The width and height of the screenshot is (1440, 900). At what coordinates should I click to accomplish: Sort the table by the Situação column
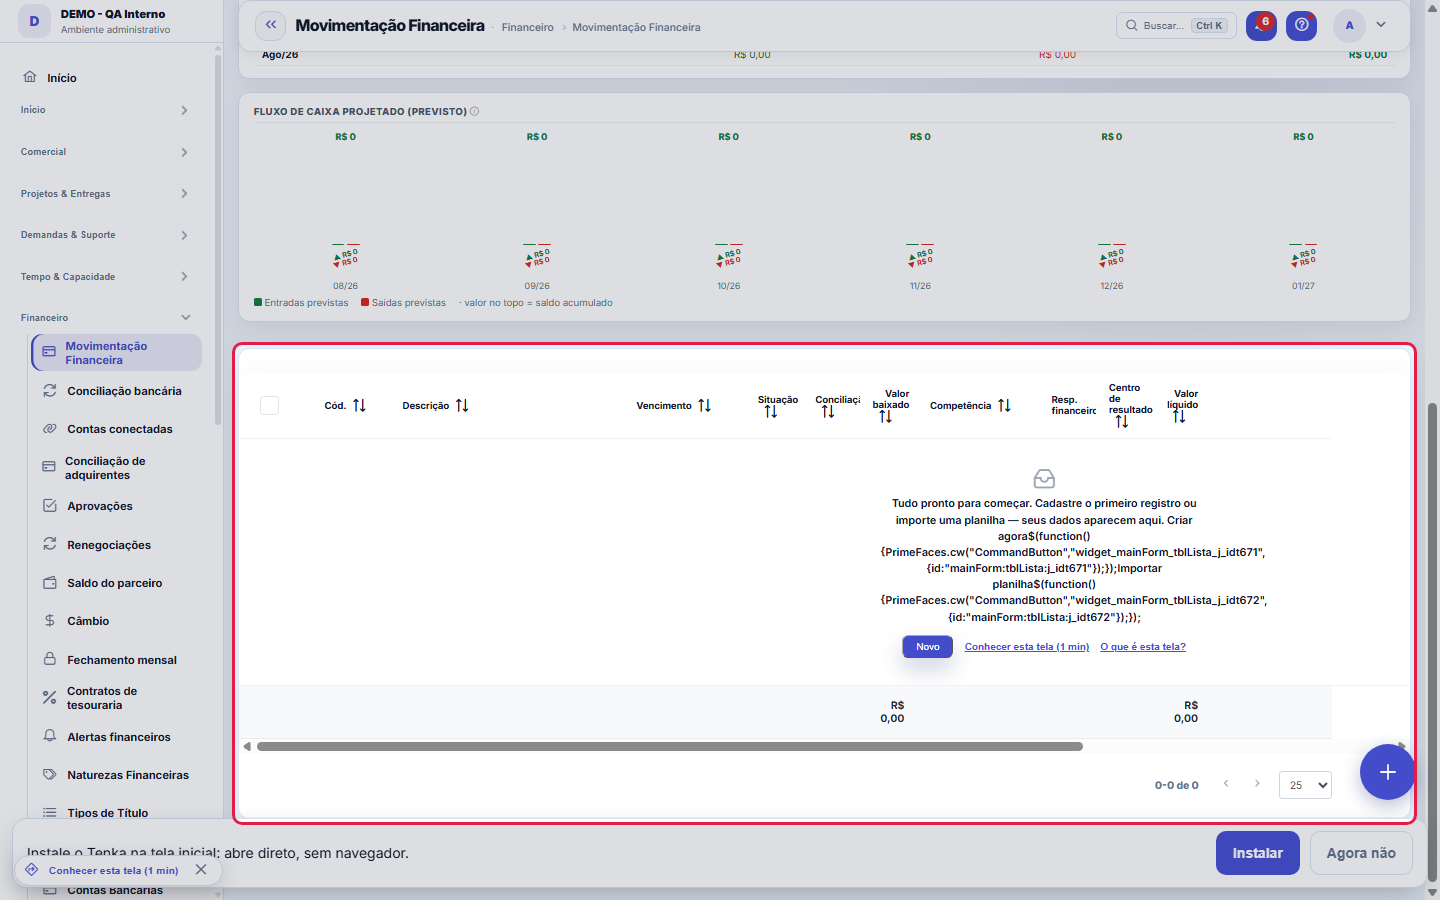771,412
